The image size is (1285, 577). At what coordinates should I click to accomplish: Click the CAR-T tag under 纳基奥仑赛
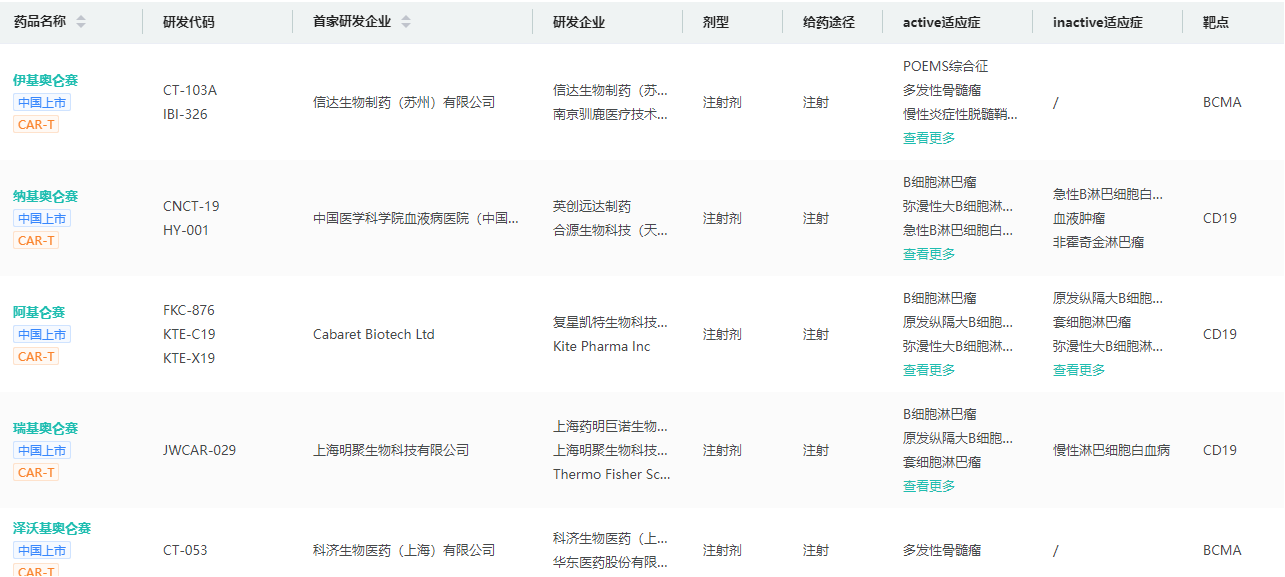[36, 240]
